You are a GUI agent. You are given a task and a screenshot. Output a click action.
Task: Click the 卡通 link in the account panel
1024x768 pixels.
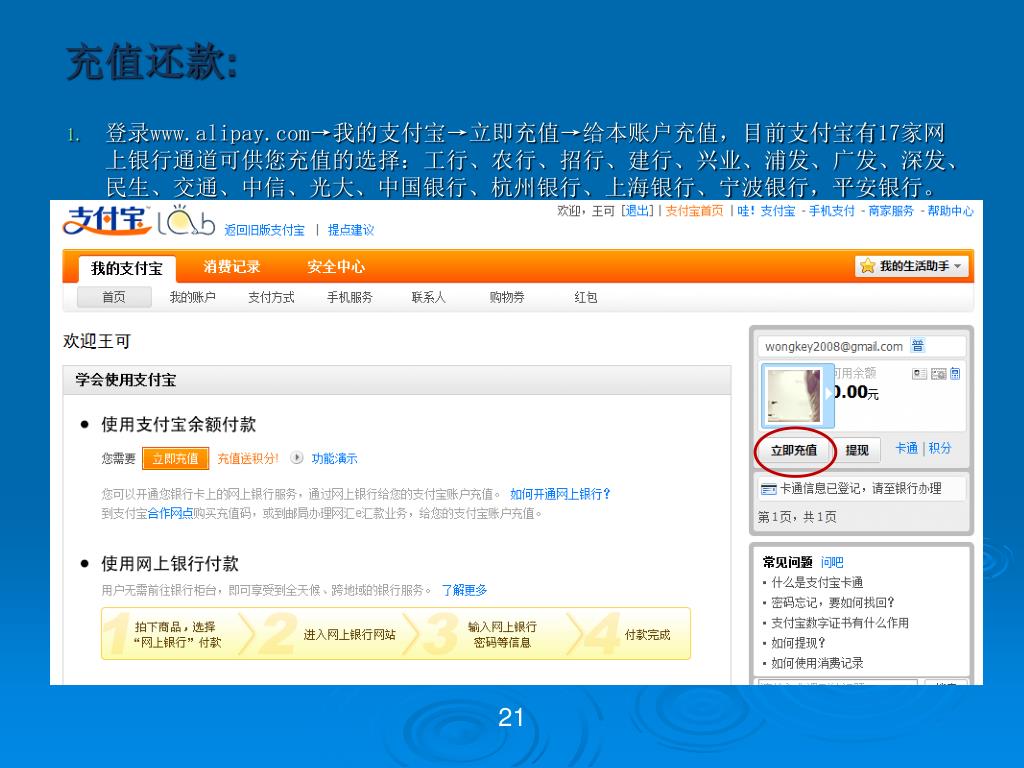click(906, 448)
